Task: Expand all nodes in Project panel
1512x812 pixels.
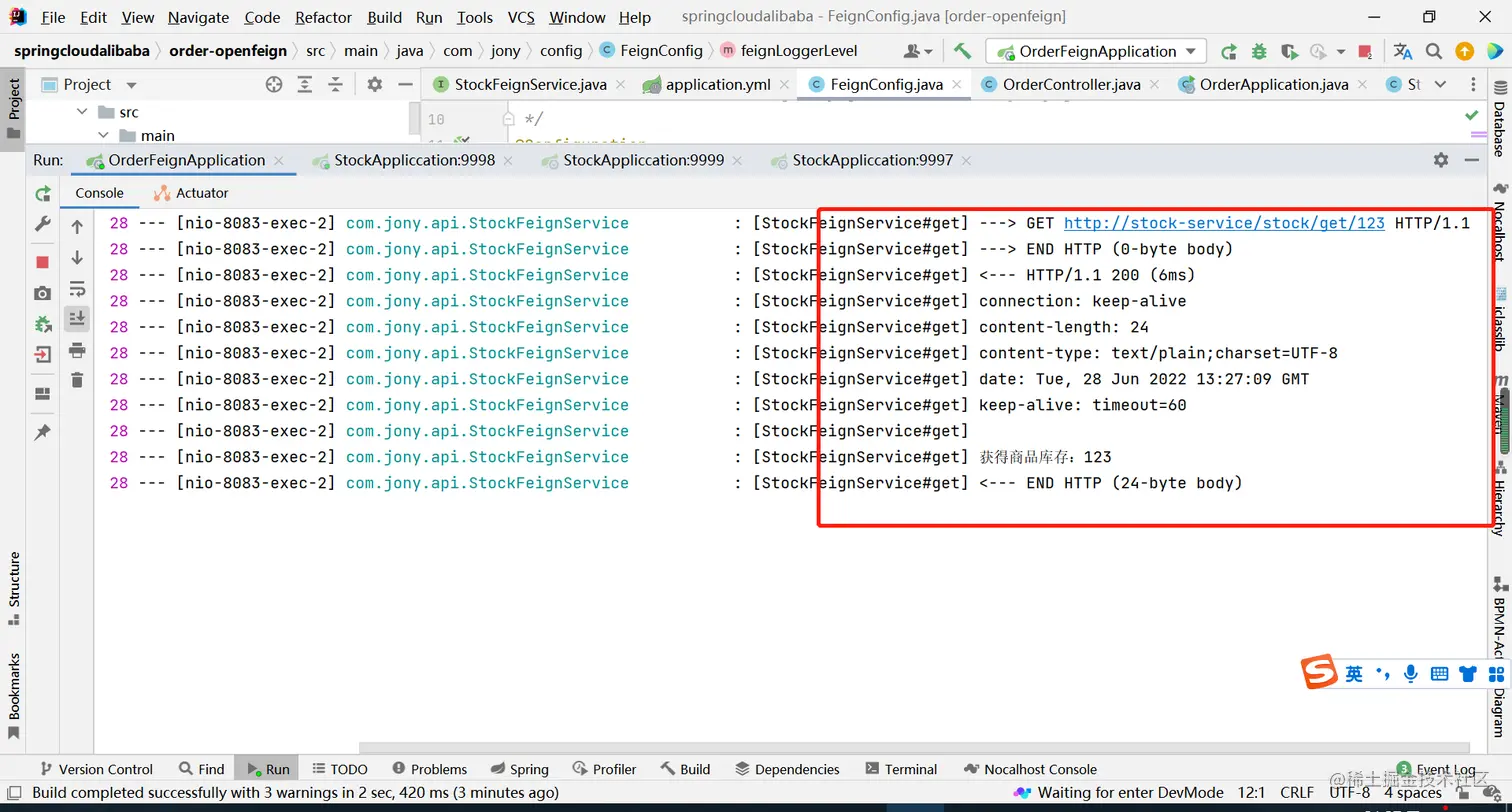Action: (x=305, y=85)
